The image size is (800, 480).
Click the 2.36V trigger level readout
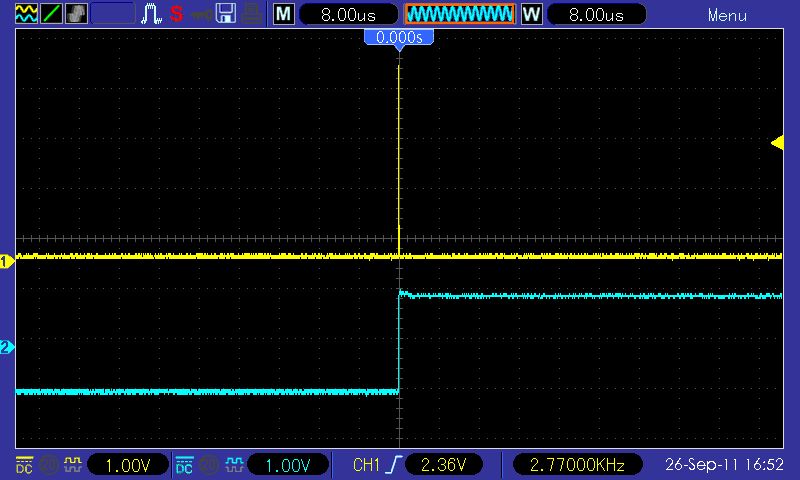point(446,465)
